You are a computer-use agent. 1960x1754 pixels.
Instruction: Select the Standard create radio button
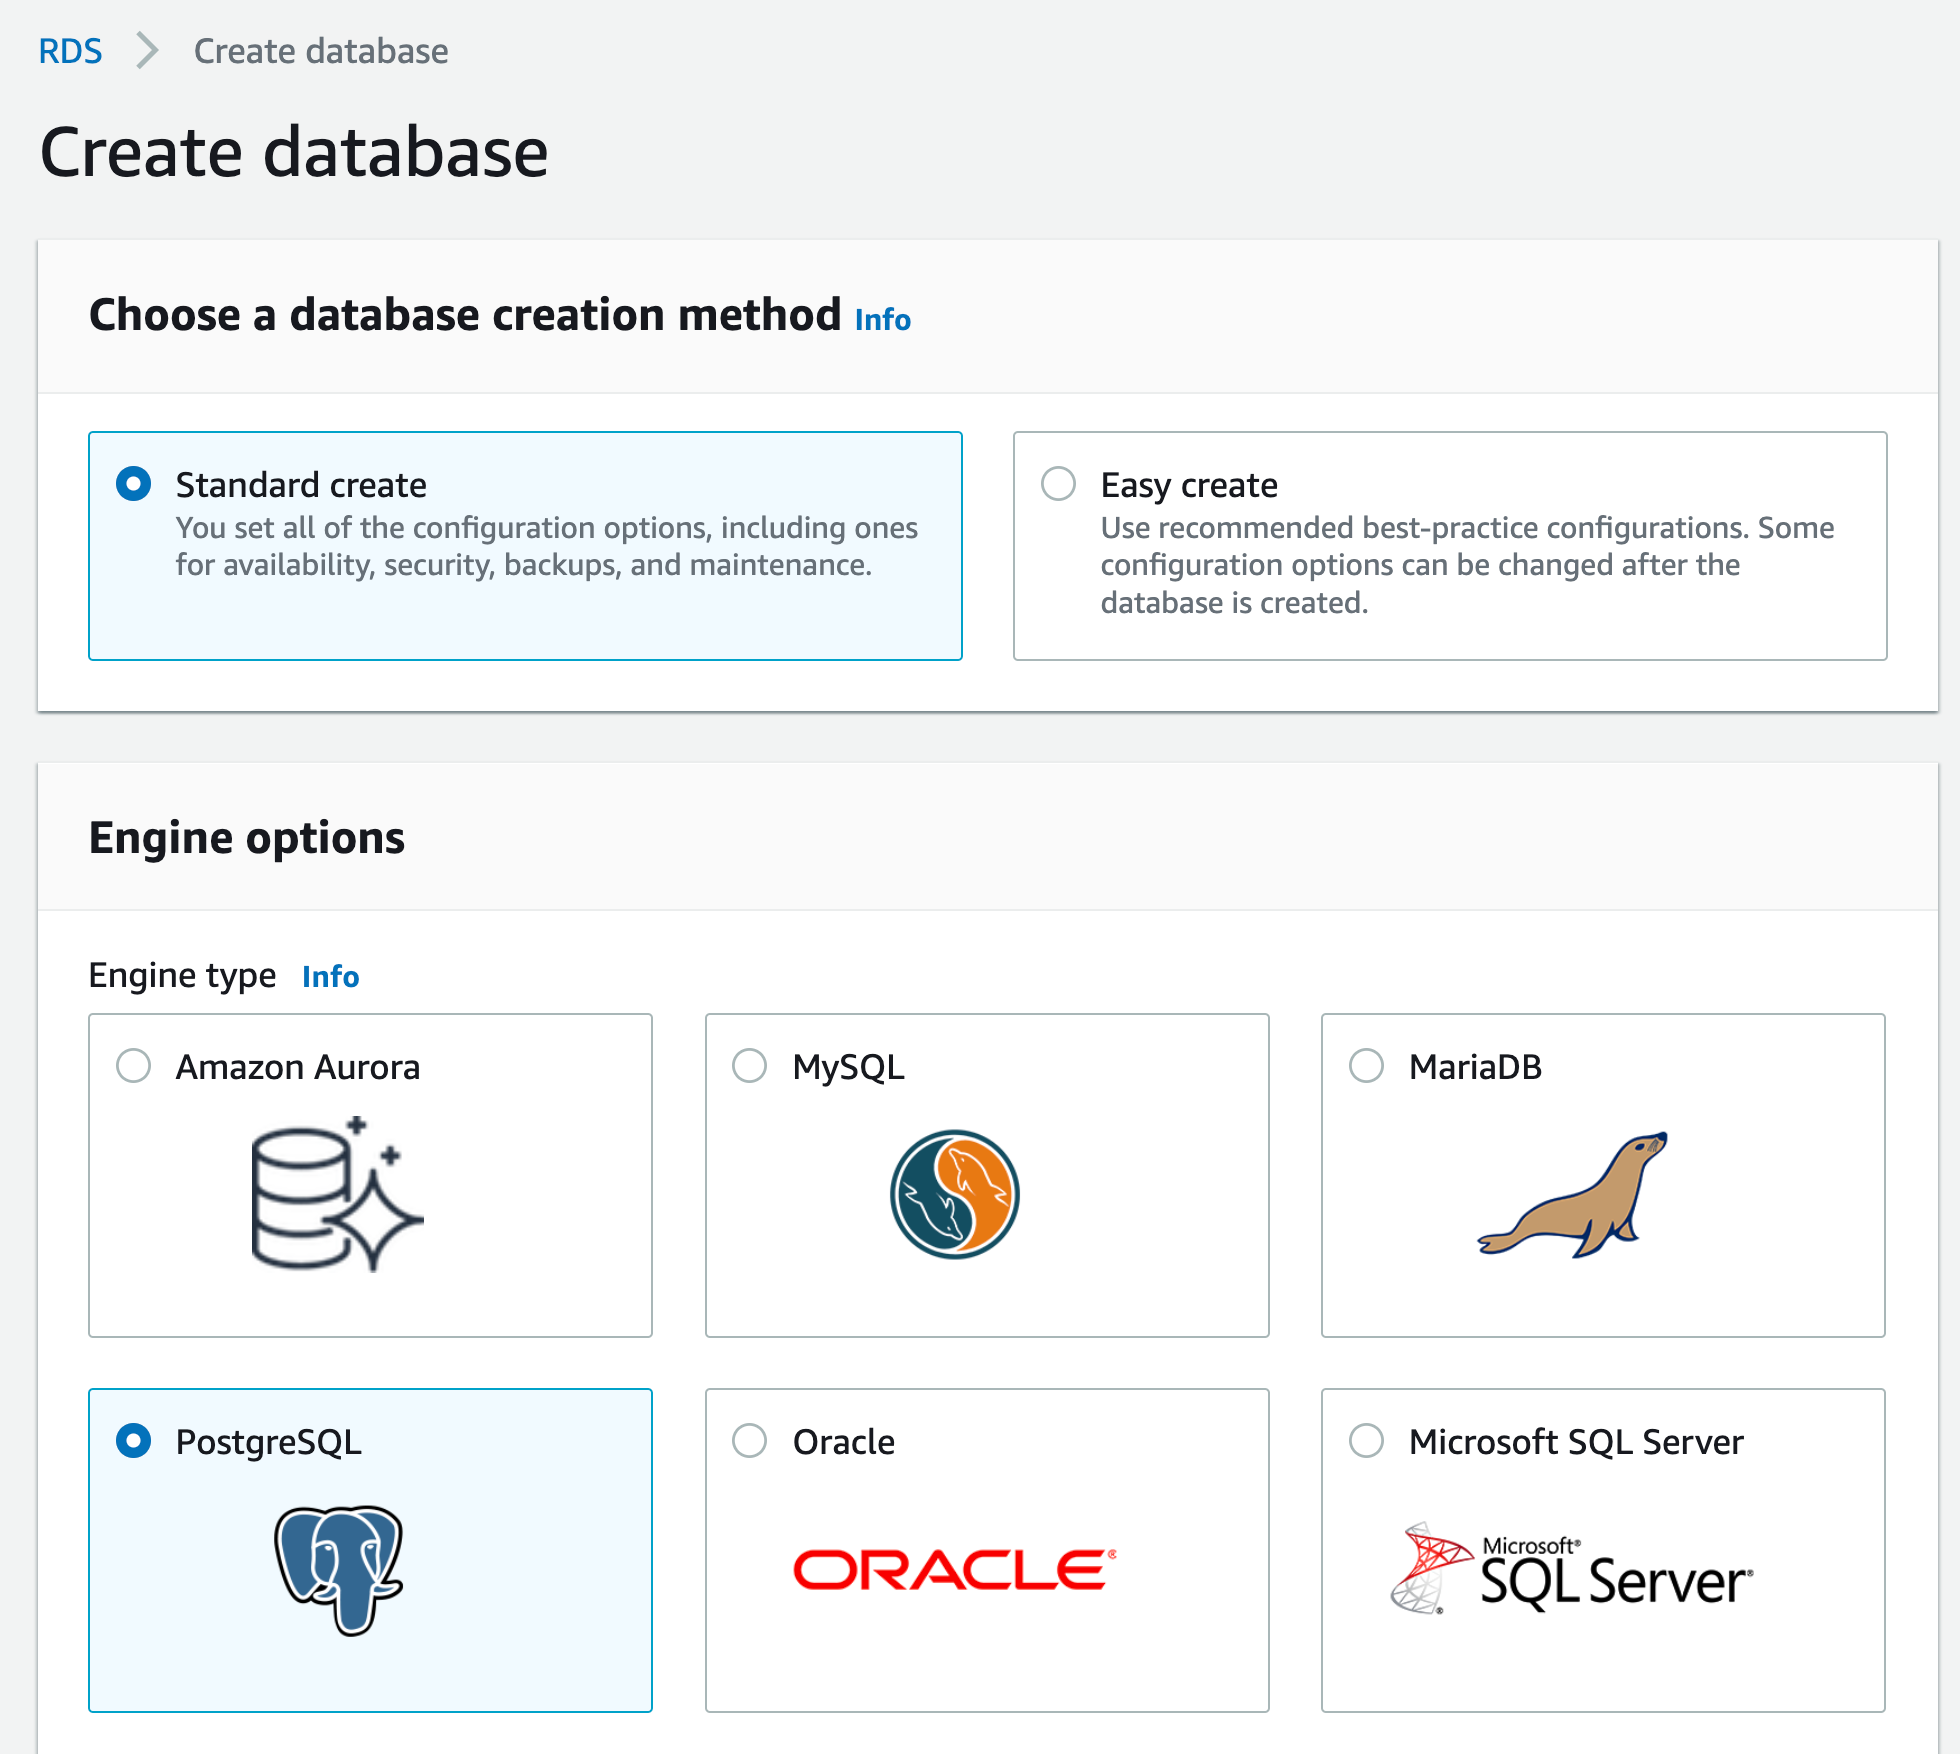134,484
